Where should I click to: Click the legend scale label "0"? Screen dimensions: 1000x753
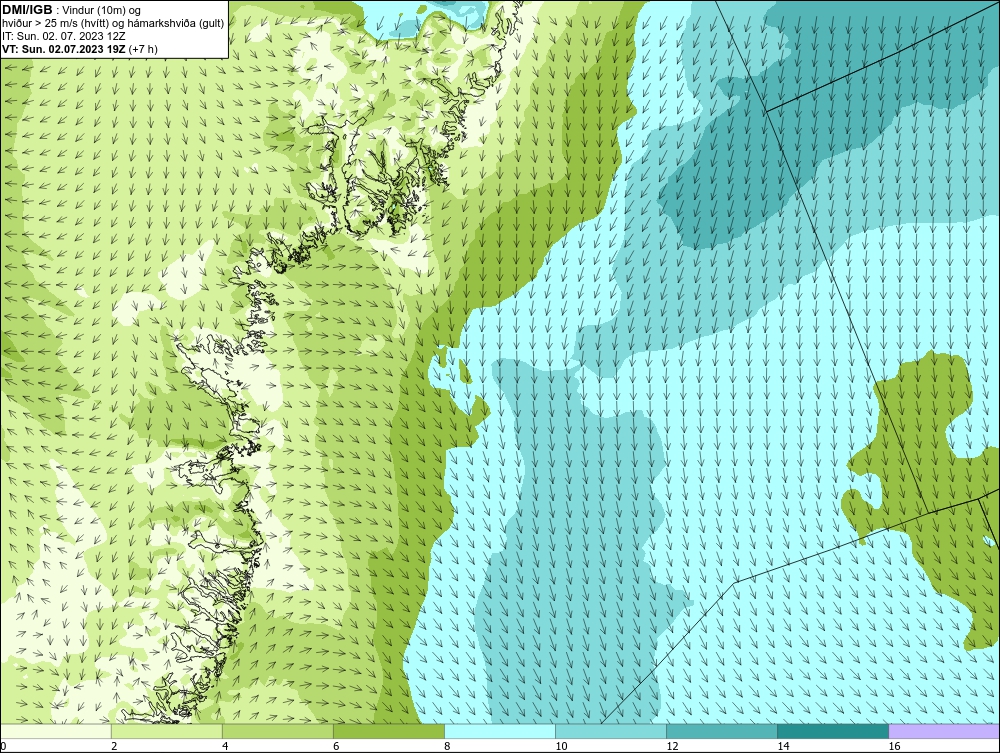tap(3, 746)
